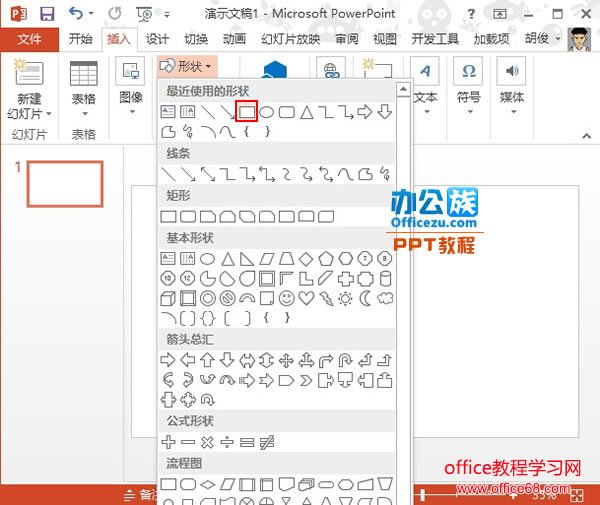
Task: Select slide 1 thumbnail
Action: [65, 184]
